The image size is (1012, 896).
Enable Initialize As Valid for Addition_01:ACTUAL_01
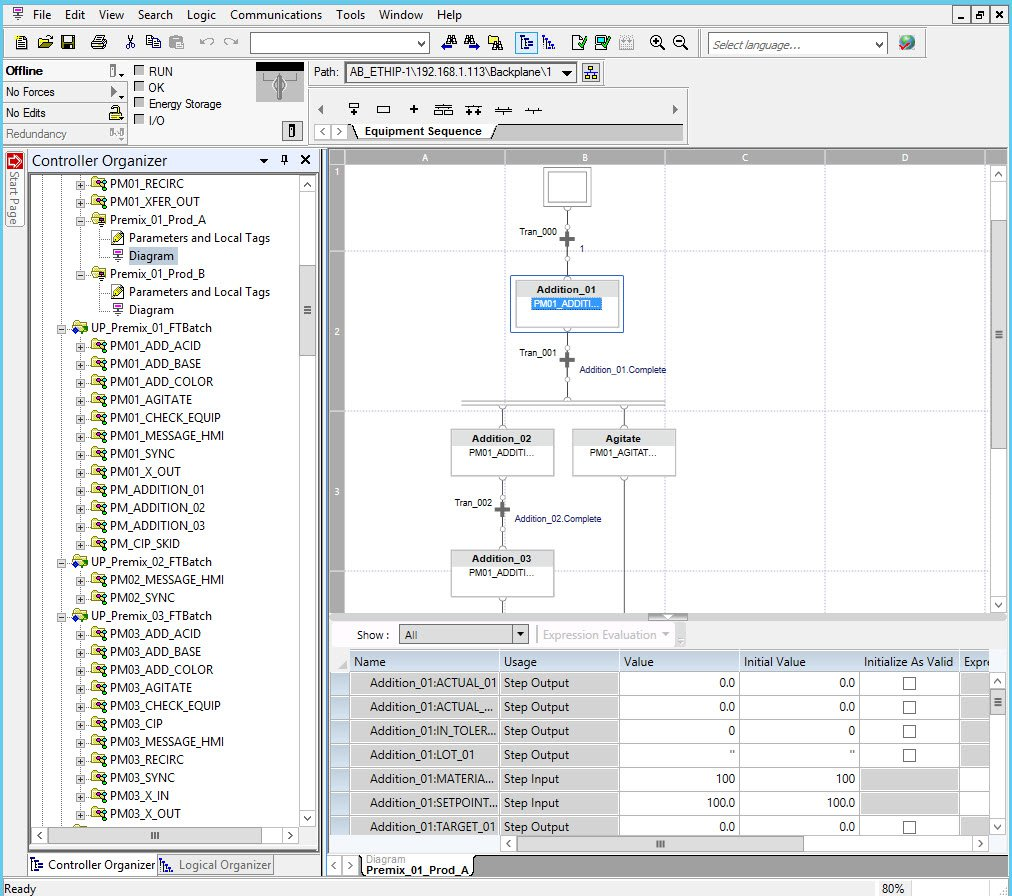[908, 682]
